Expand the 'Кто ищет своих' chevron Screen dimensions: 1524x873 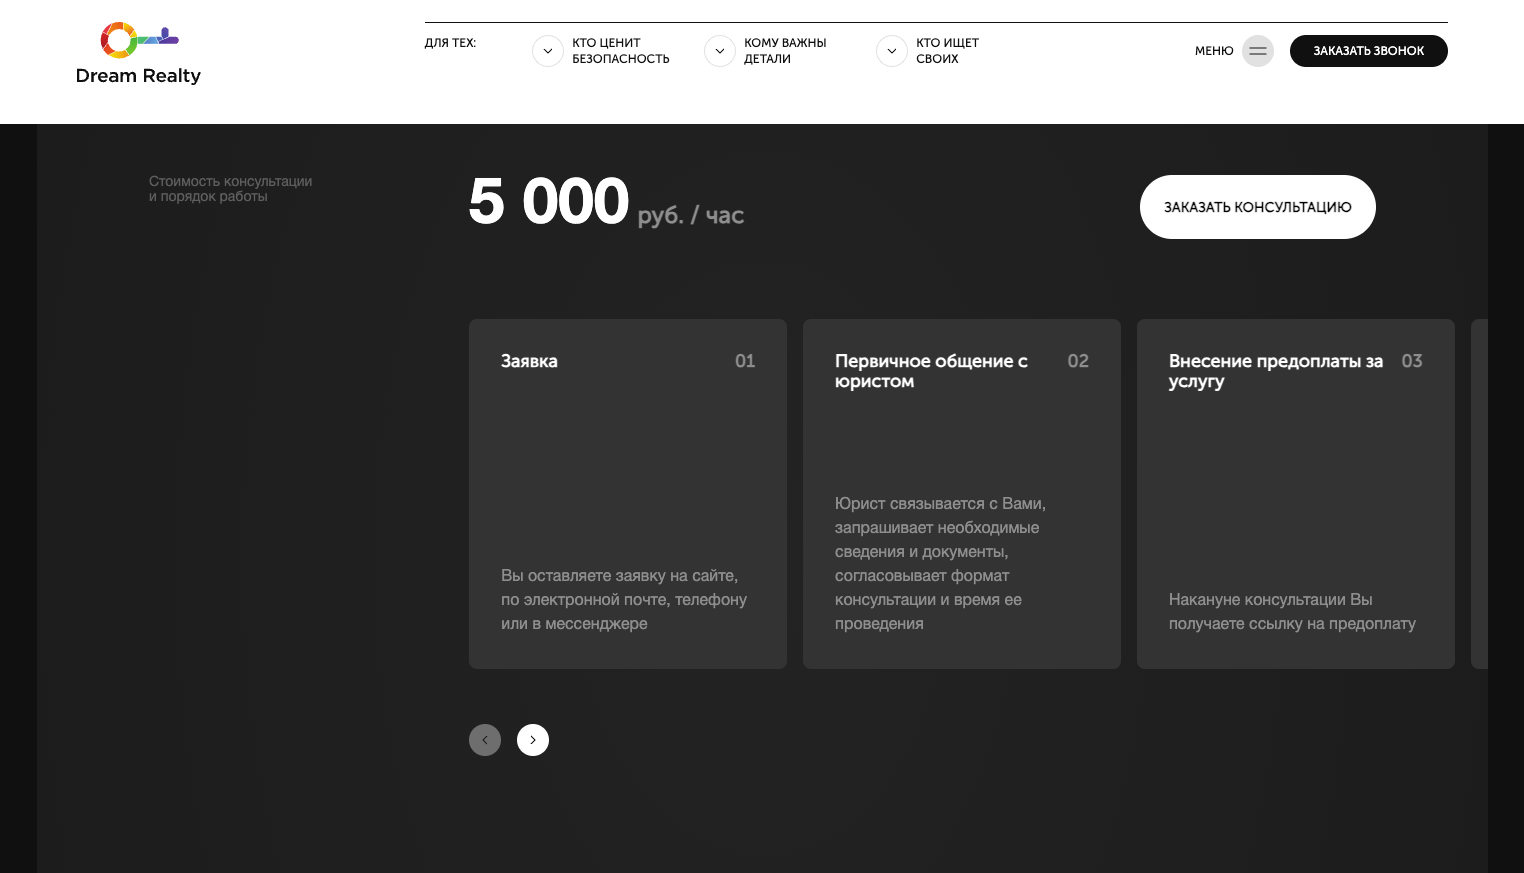pyautogui.click(x=892, y=51)
